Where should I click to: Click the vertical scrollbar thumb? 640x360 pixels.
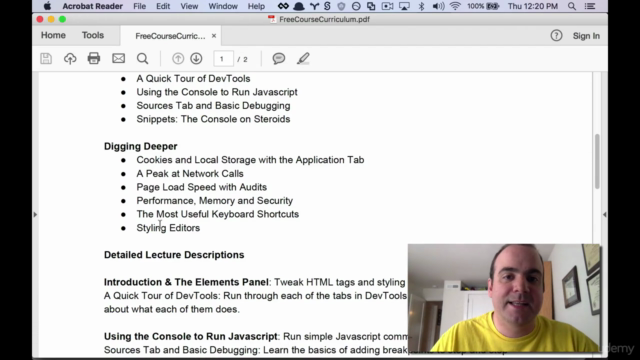(x=597, y=161)
